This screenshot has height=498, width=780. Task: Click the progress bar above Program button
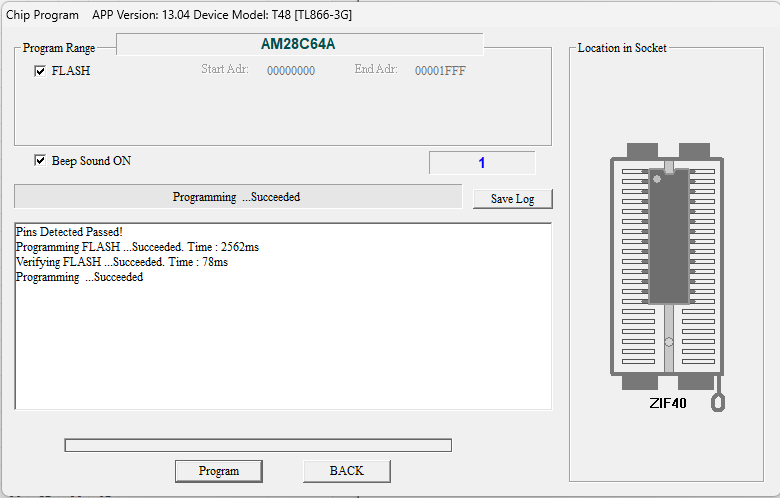tap(258, 445)
